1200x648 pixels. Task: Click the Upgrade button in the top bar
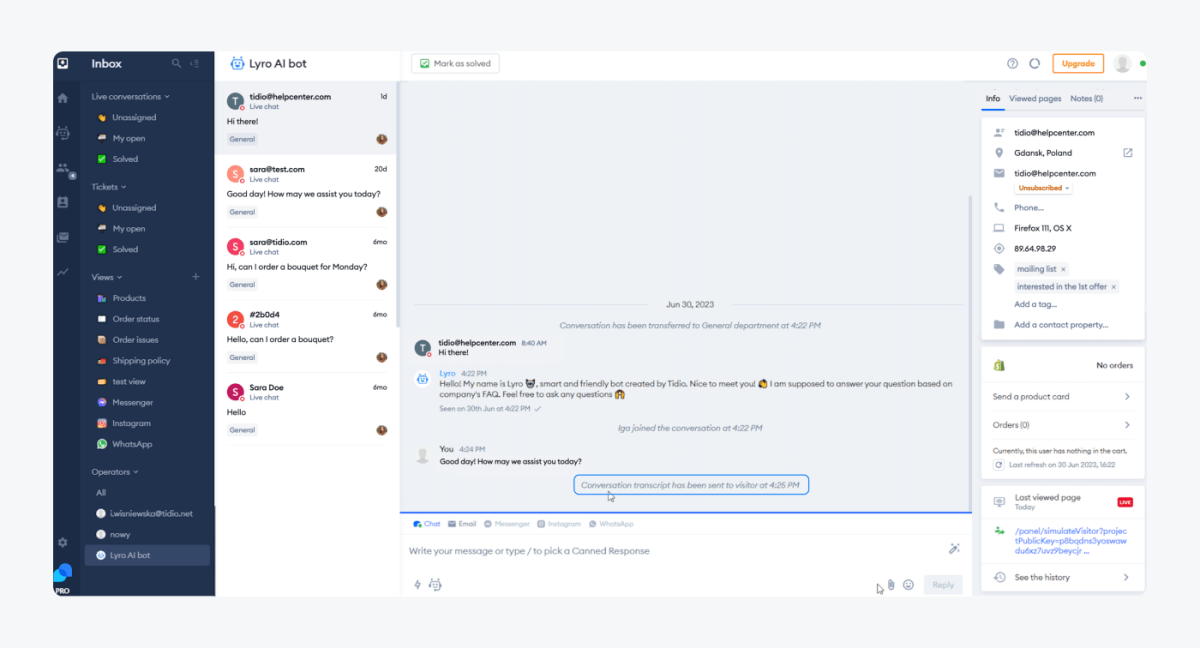1078,63
